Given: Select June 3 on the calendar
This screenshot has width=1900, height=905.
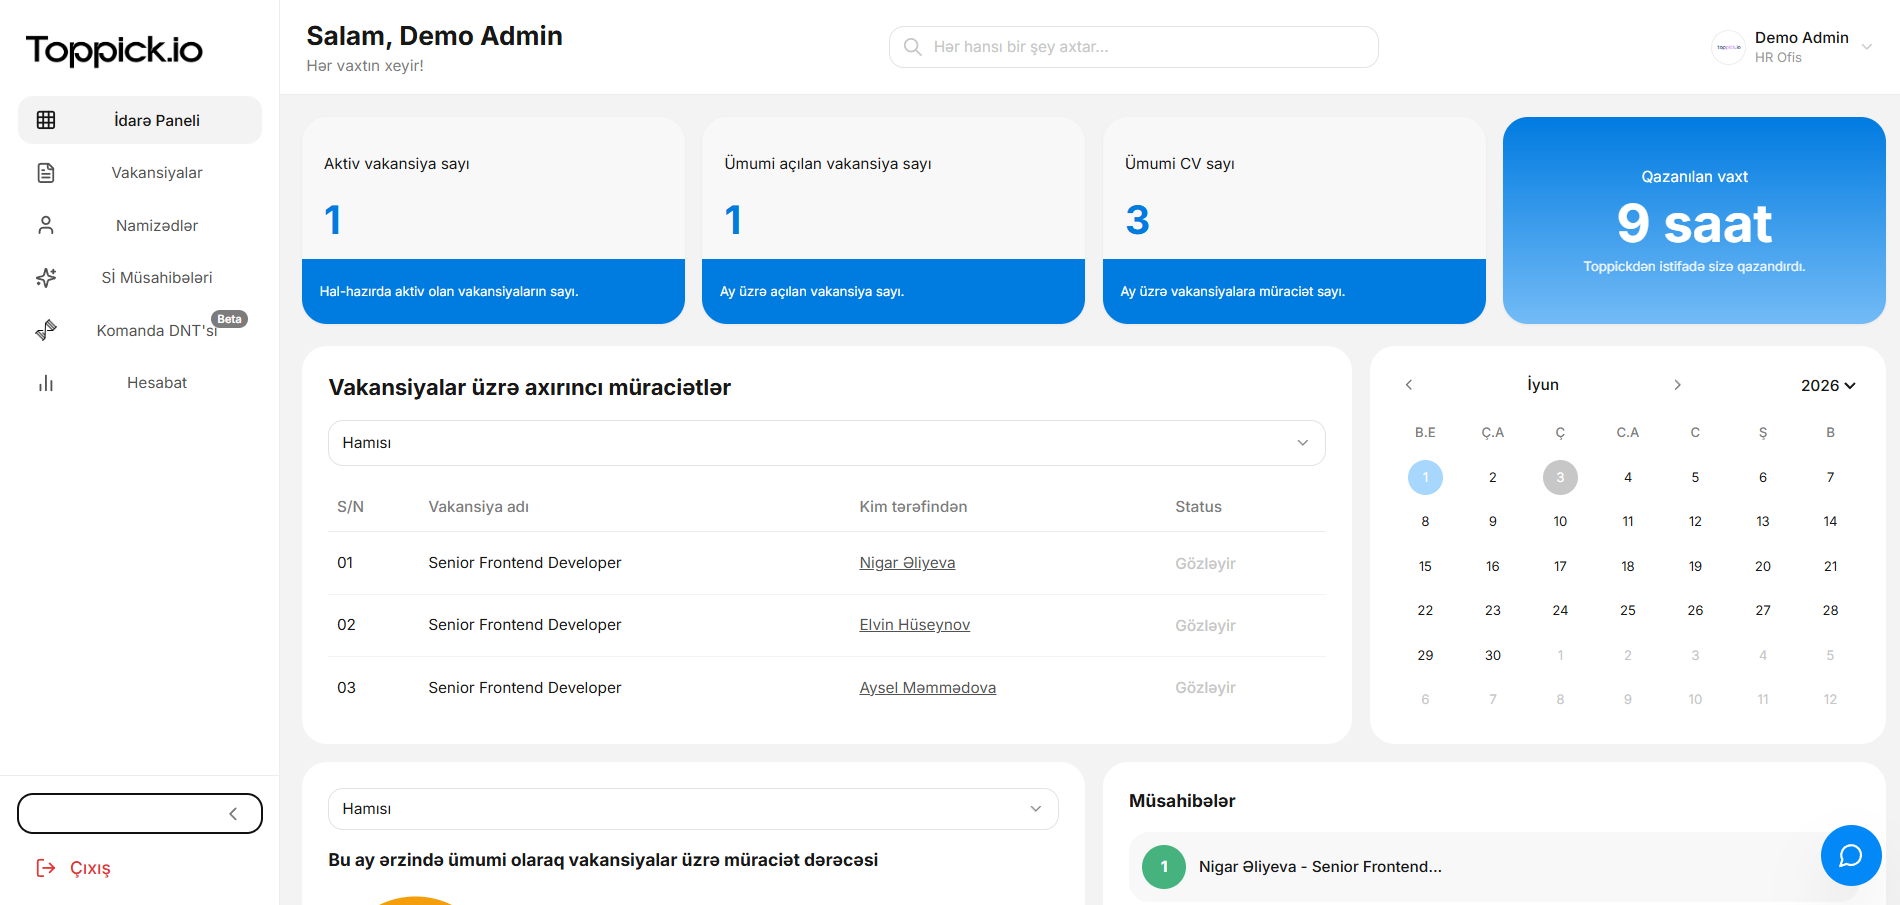Looking at the screenshot, I should [x=1560, y=477].
